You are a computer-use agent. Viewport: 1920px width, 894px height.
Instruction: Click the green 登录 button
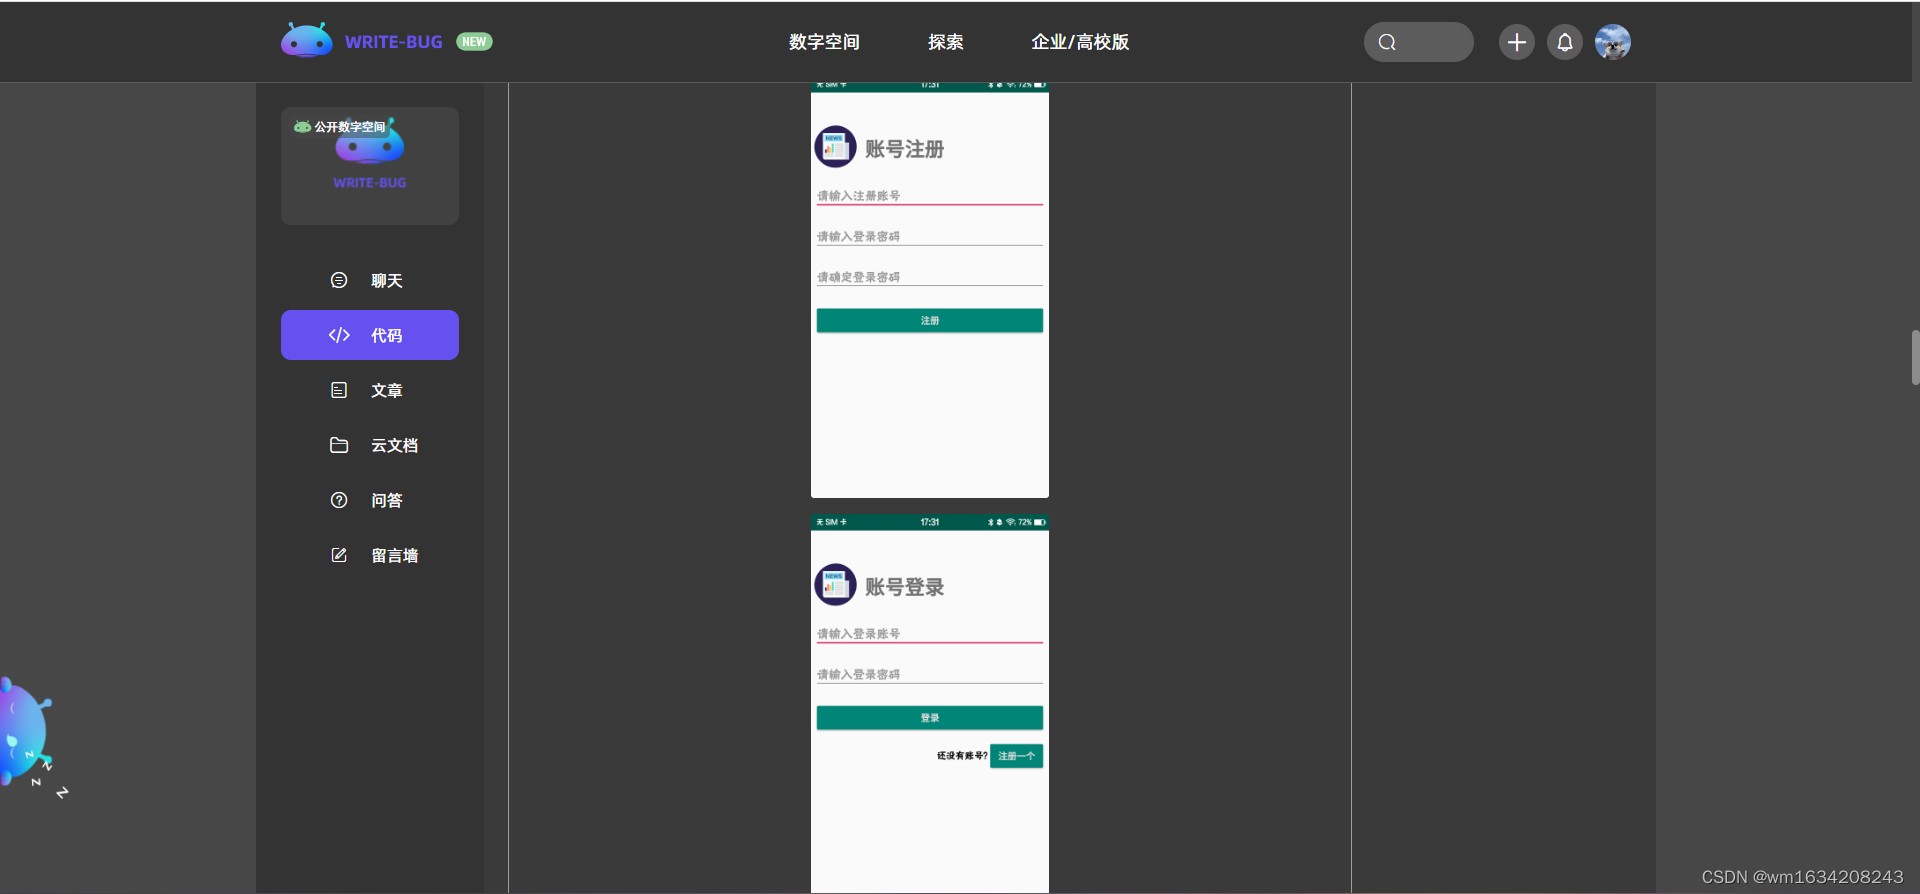click(x=929, y=718)
